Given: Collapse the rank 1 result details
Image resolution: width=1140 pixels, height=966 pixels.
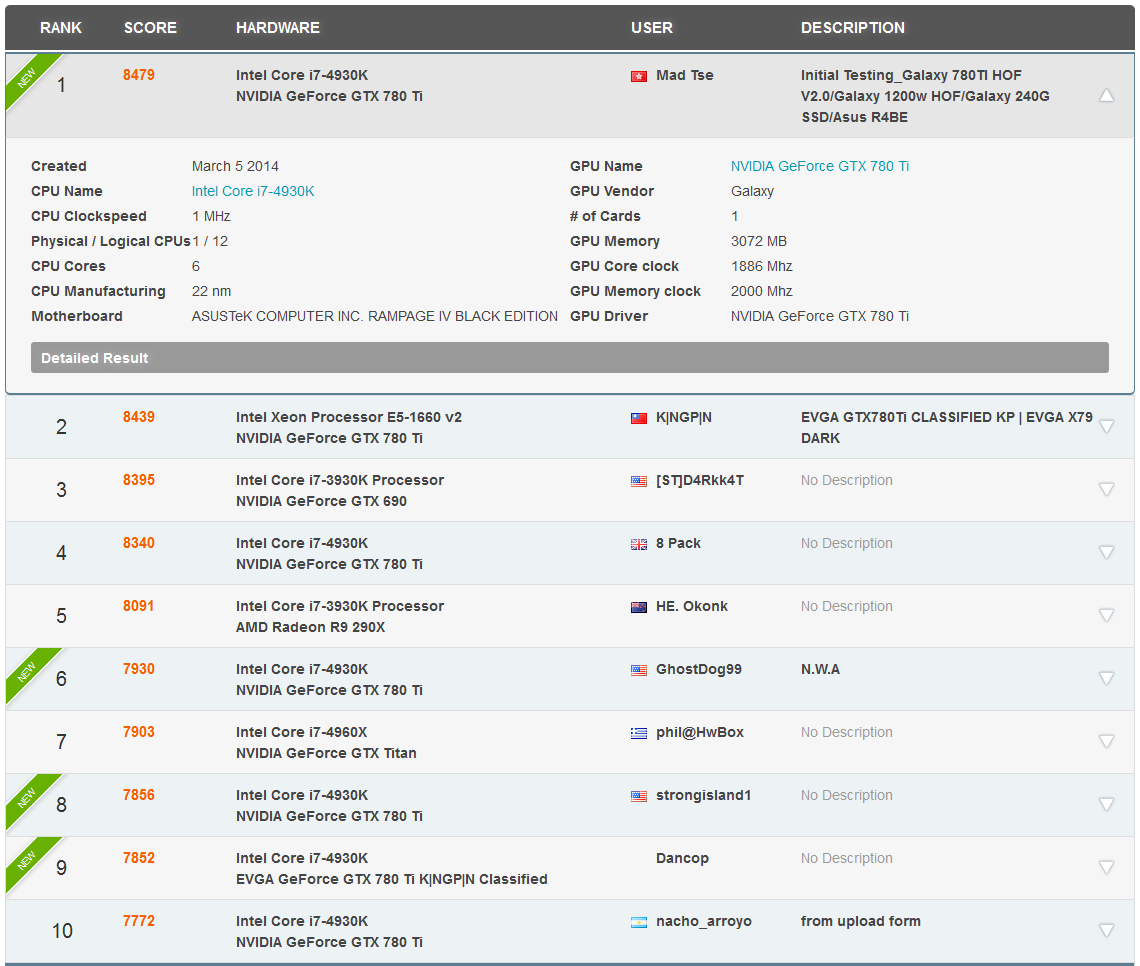Looking at the screenshot, I should 1106,96.
